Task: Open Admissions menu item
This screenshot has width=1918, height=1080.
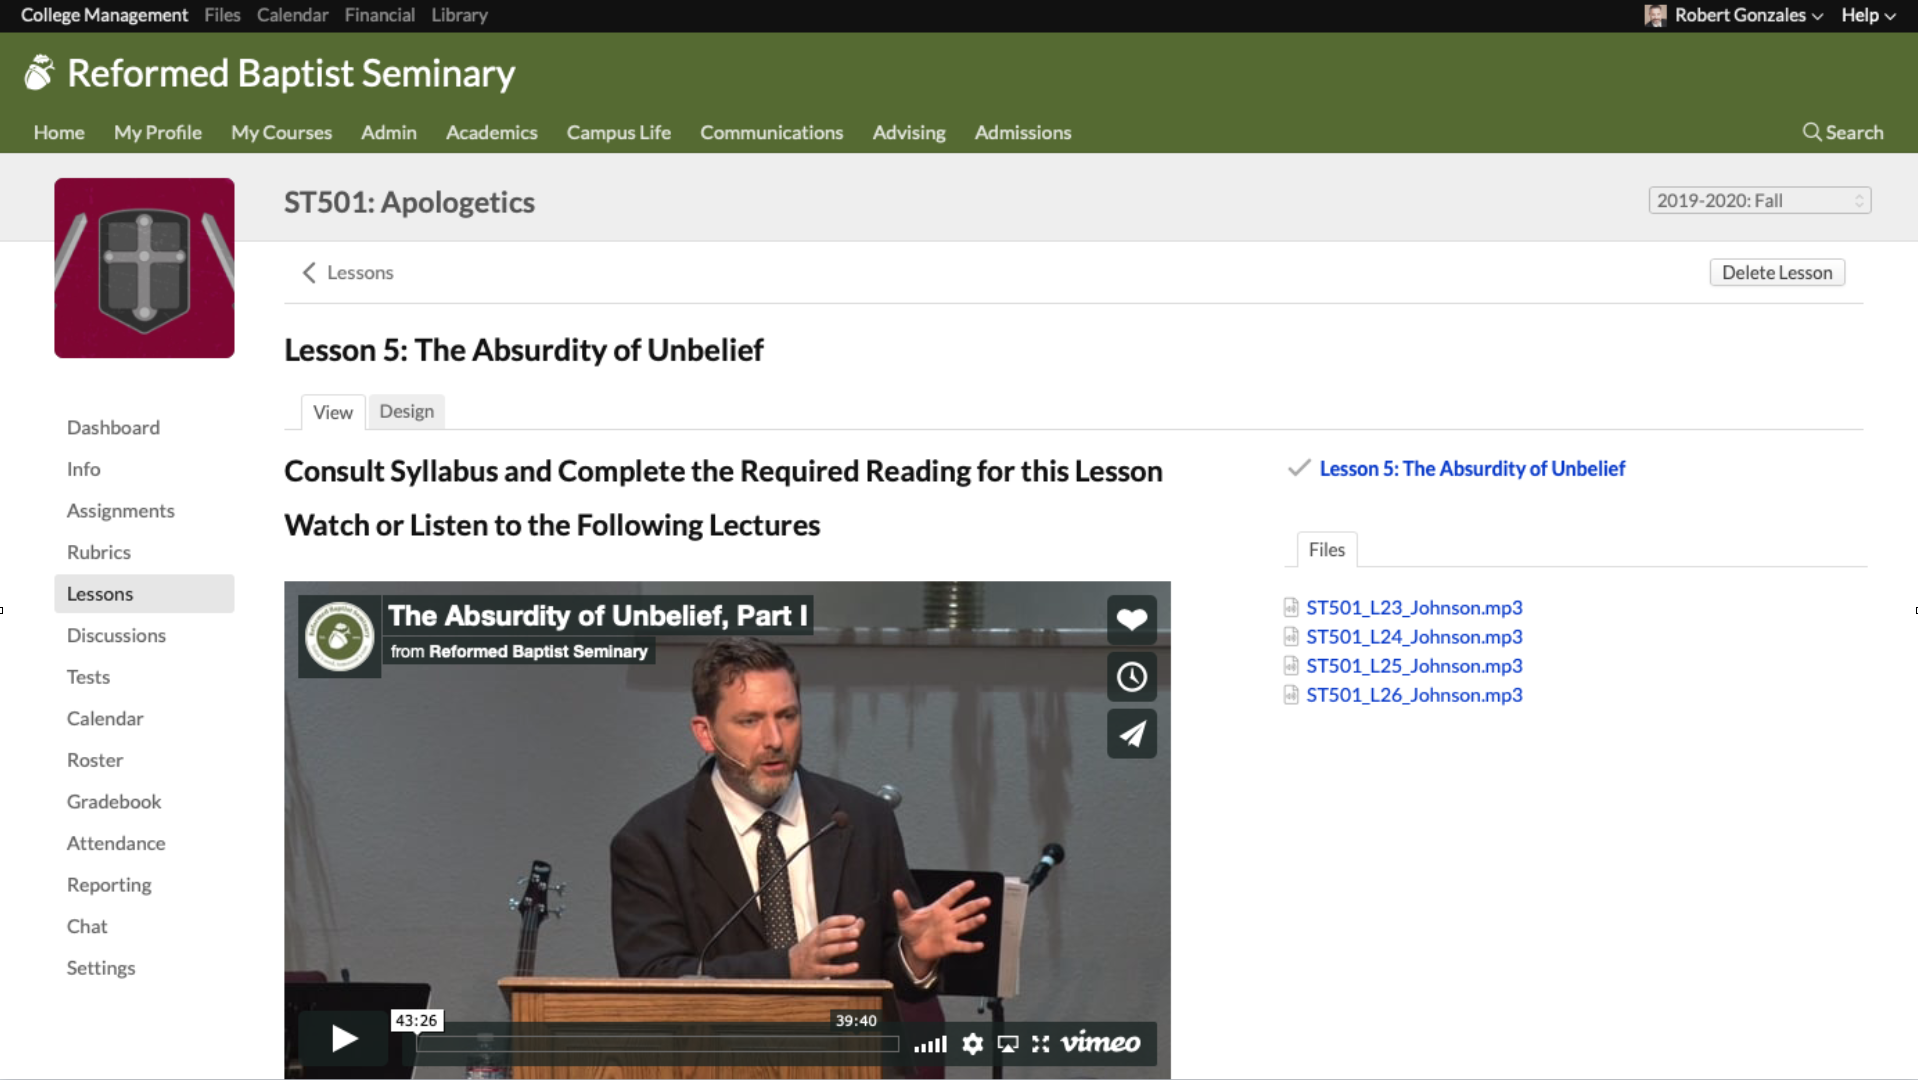Action: pyautogui.click(x=1022, y=132)
